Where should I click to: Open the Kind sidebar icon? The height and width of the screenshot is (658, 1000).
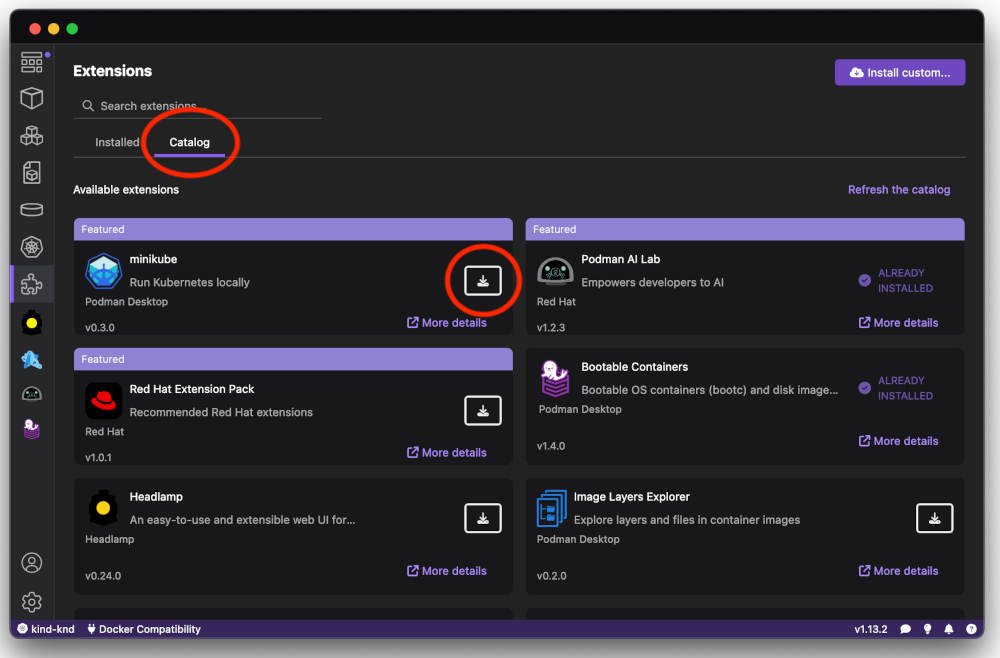click(x=32, y=360)
